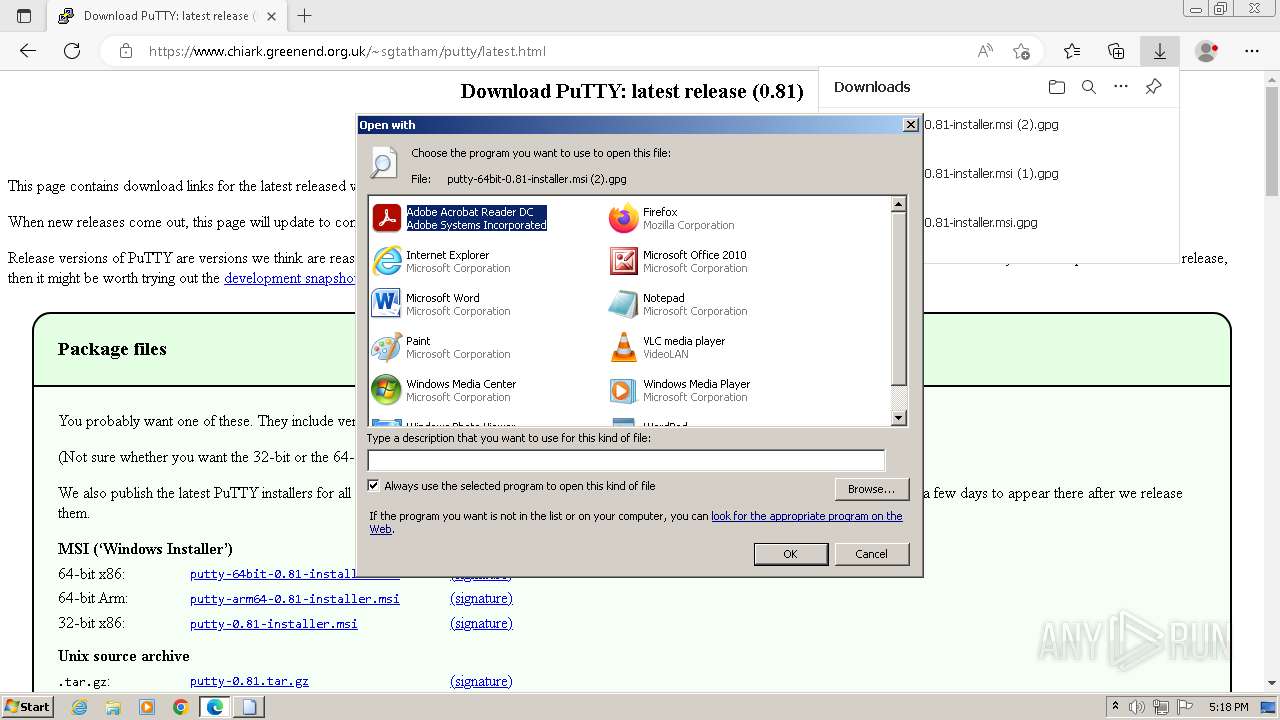This screenshot has height=720, width=1280.
Task: Show hidden system tray icons
Action: point(1116,707)
